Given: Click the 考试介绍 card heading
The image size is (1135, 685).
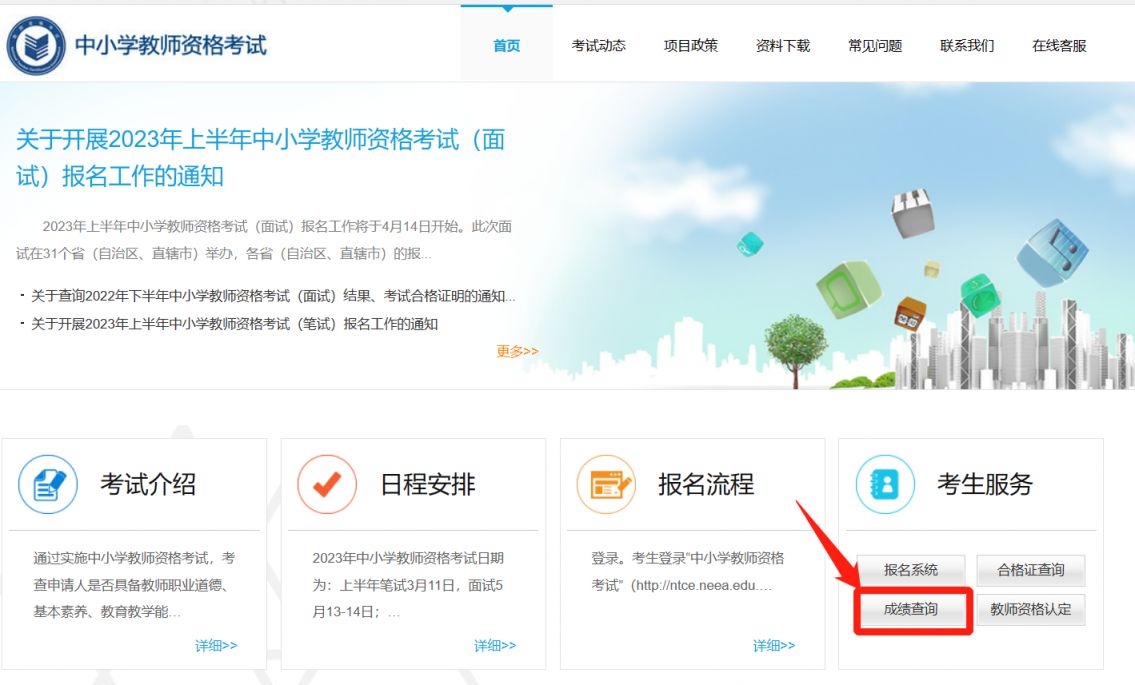Looking at the screenshot, I should (x=148, y=484).
